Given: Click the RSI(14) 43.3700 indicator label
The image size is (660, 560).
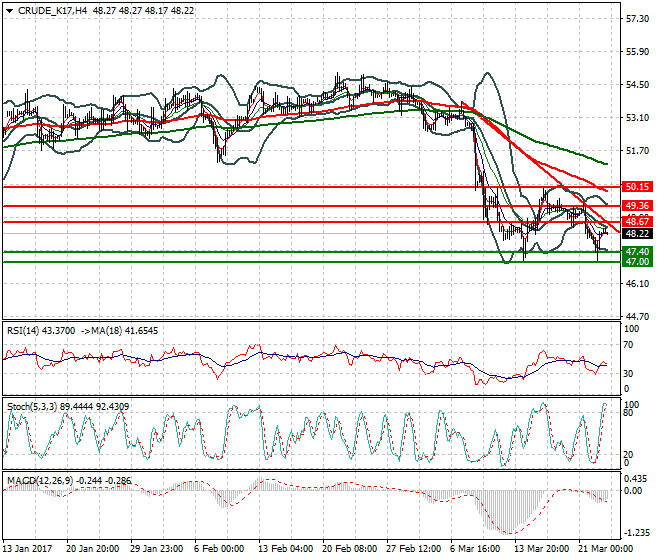Looking at the screenshot, I should 41,331.
